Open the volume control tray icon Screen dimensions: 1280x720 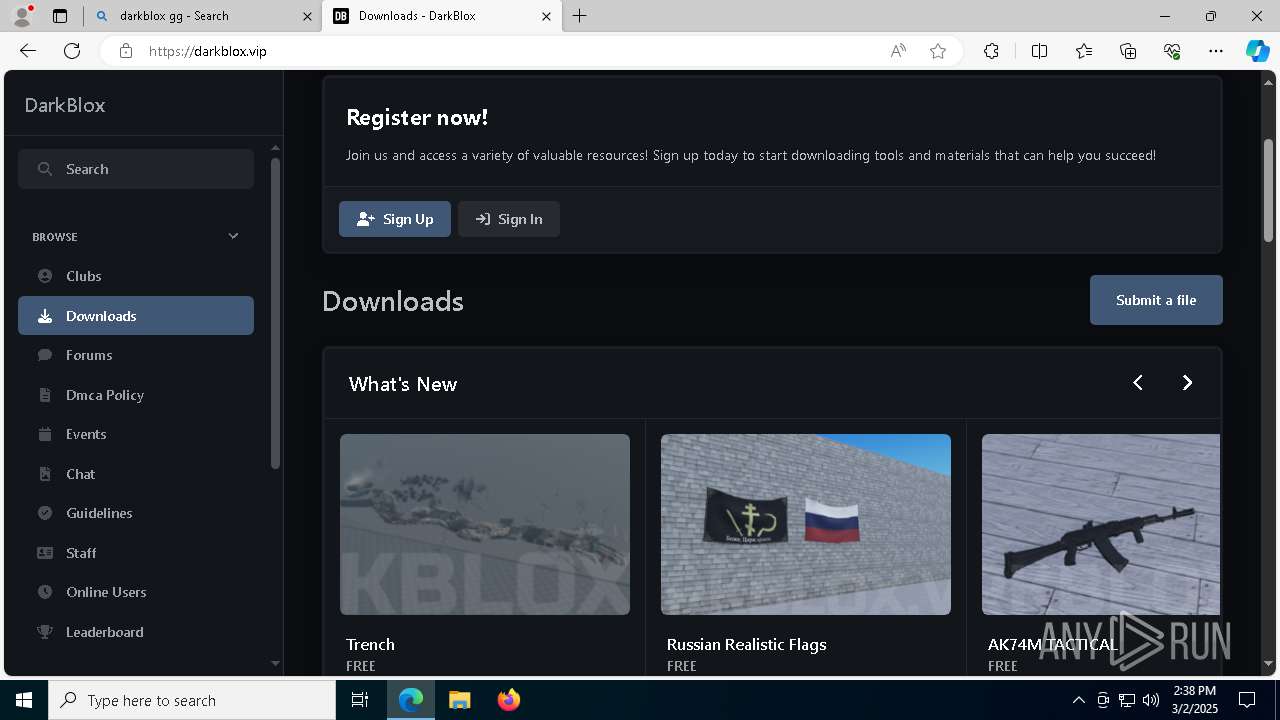[x=1150, y=700]
